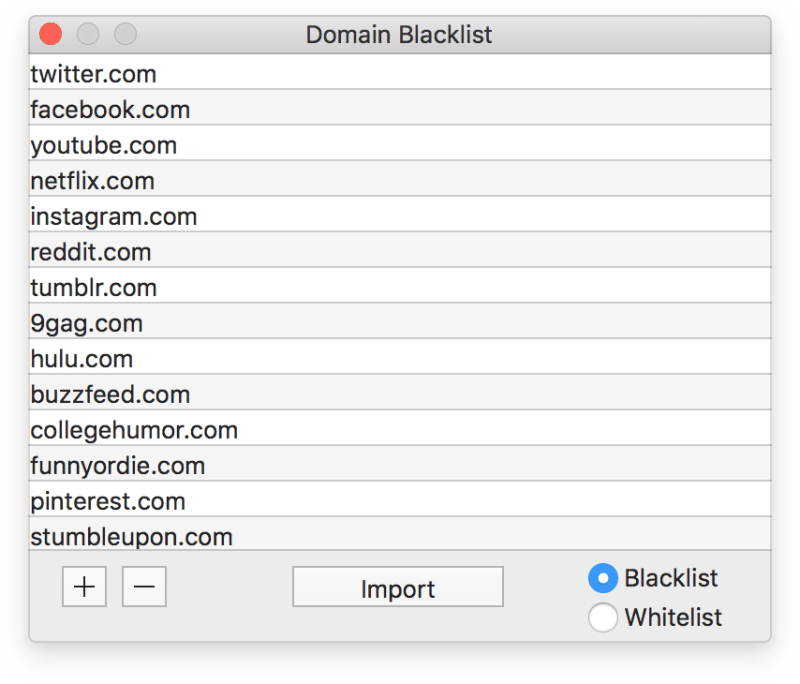
Task: Switch to Whitelist mode
Action: tap(603, 617)
